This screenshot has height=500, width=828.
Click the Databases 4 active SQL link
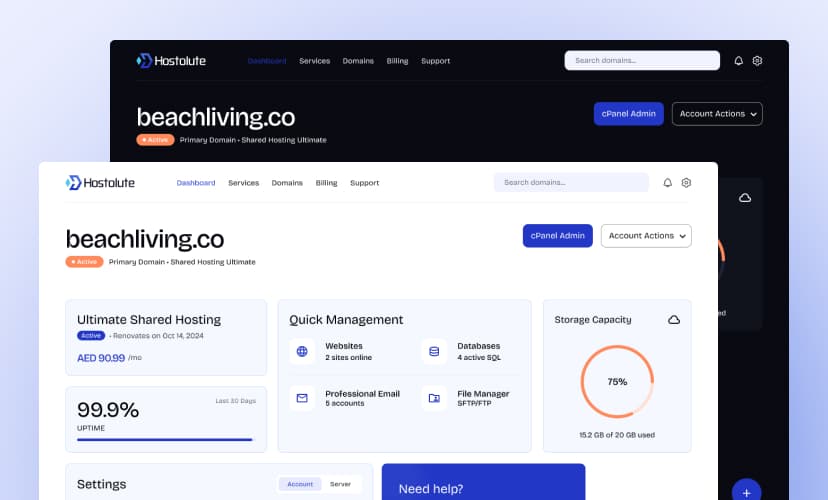coord(479,351)
